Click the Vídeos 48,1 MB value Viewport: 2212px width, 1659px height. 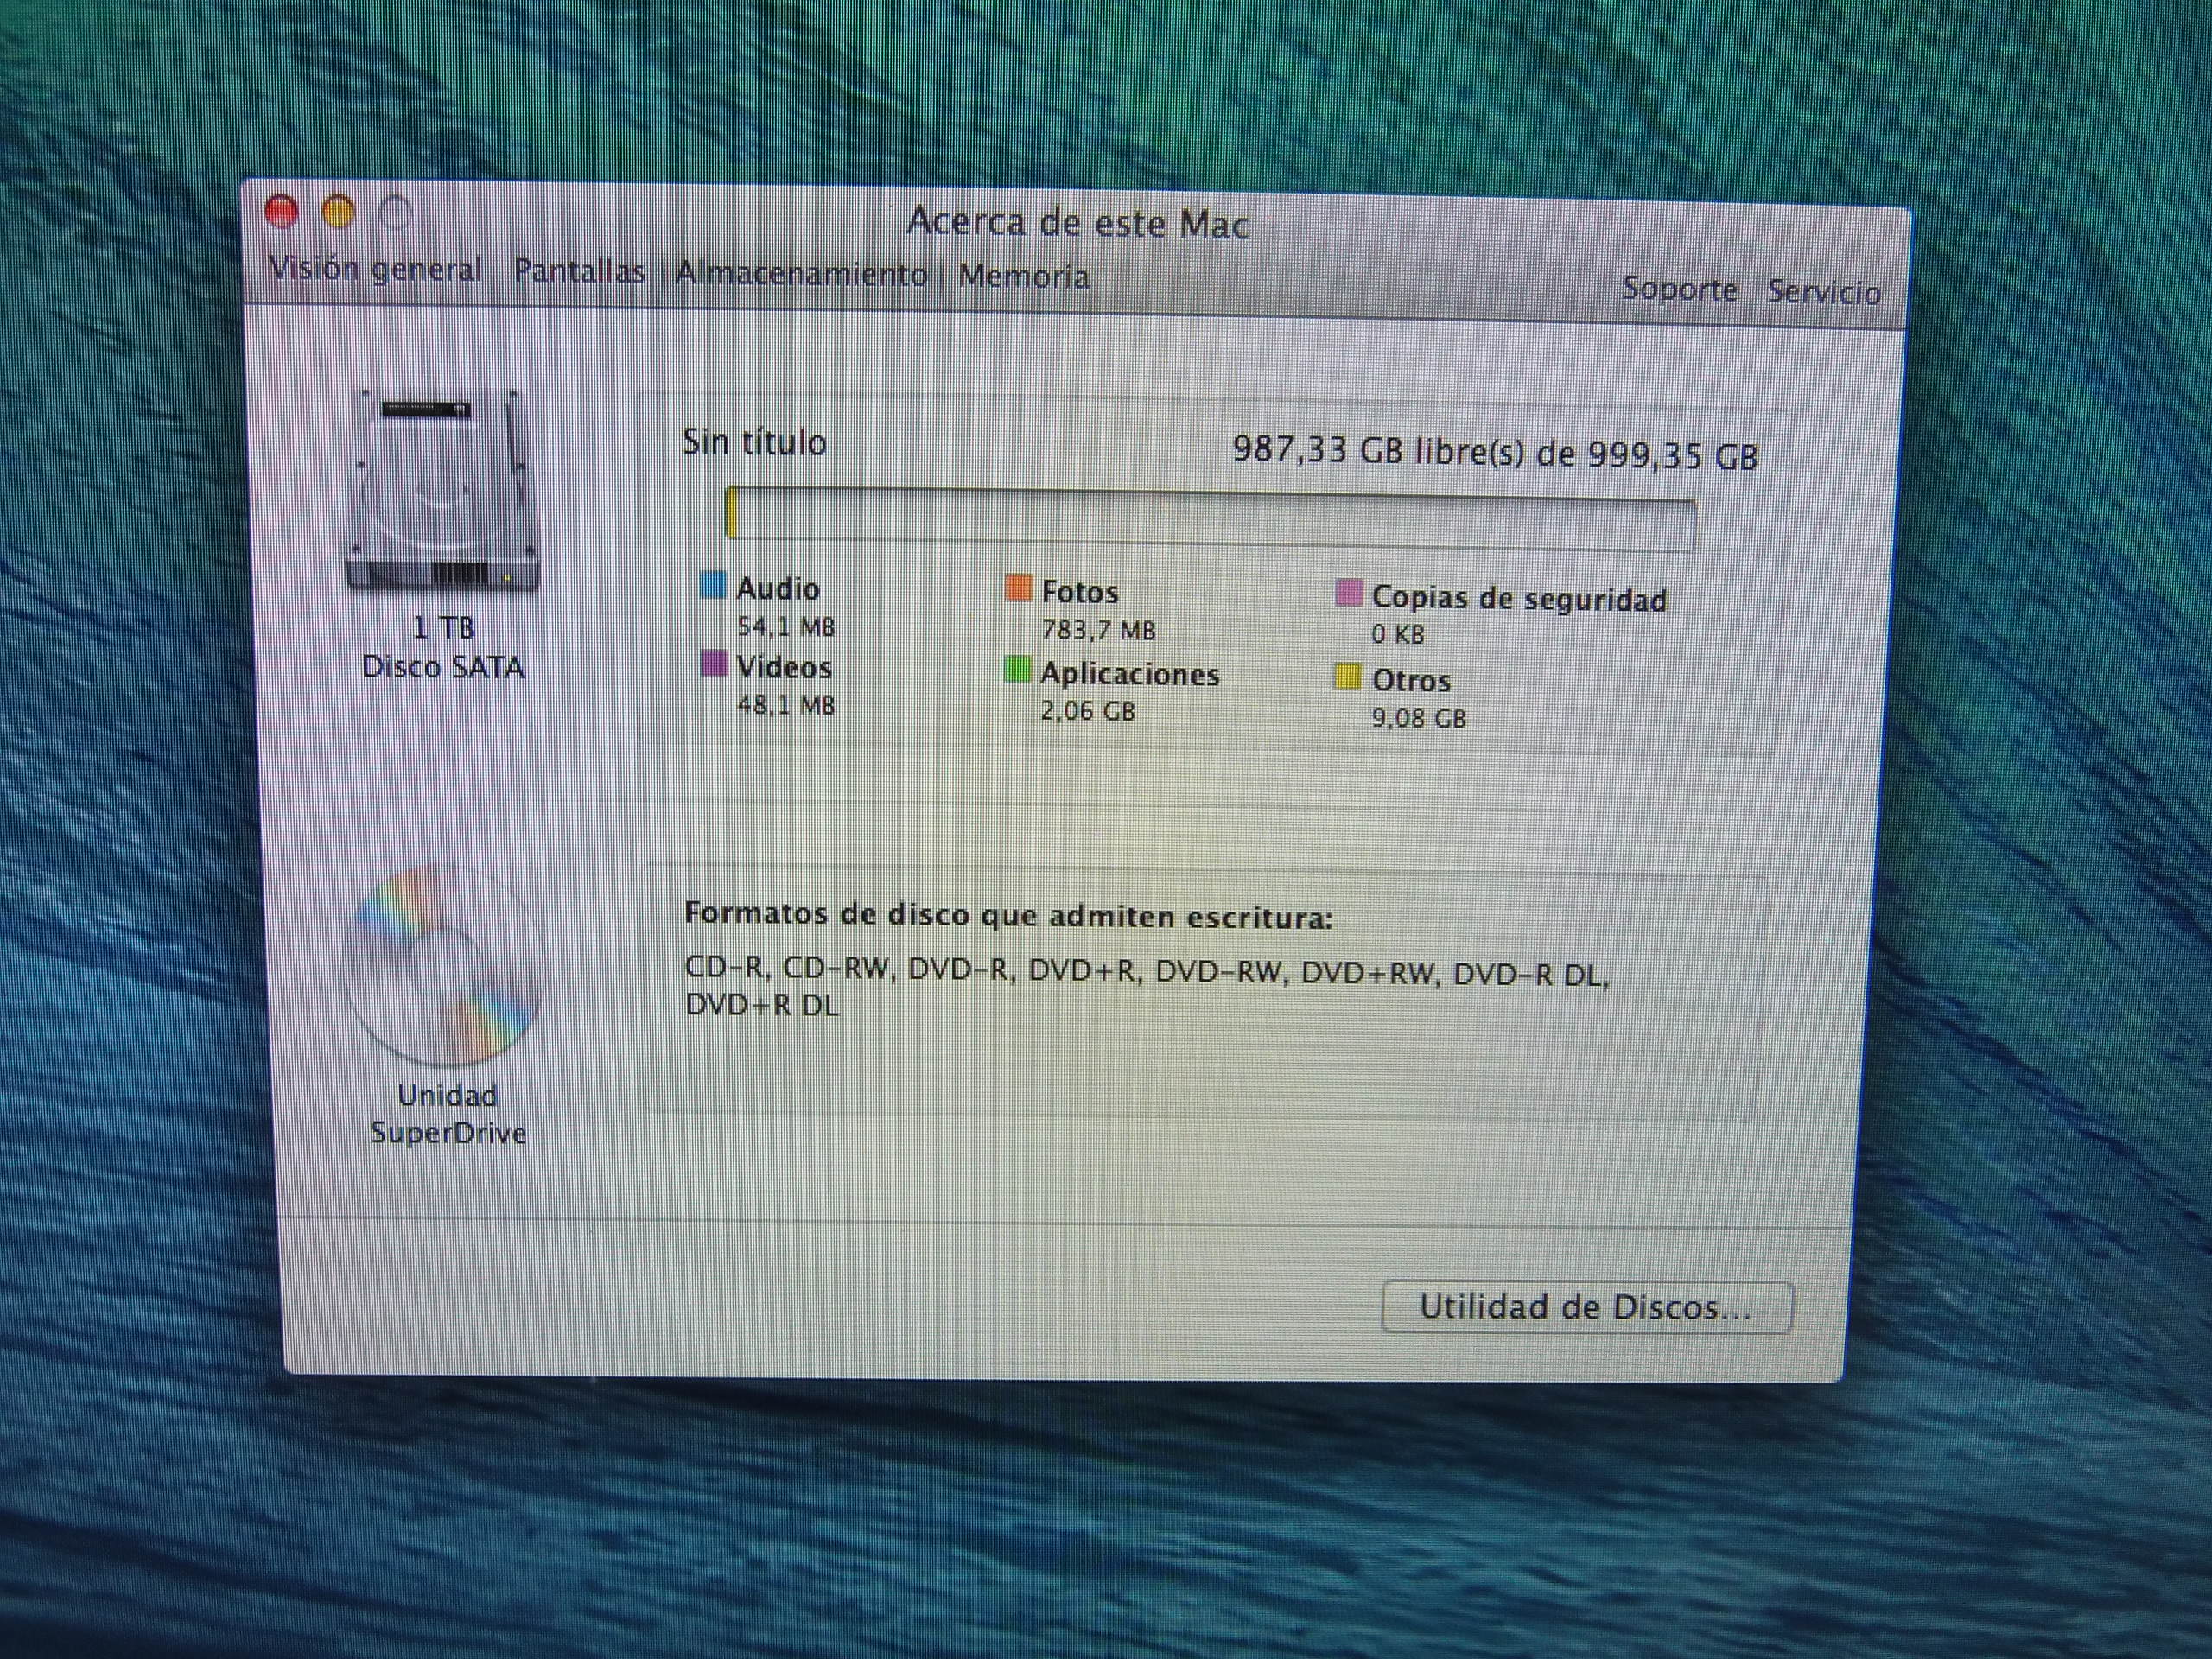click(786, 705)
